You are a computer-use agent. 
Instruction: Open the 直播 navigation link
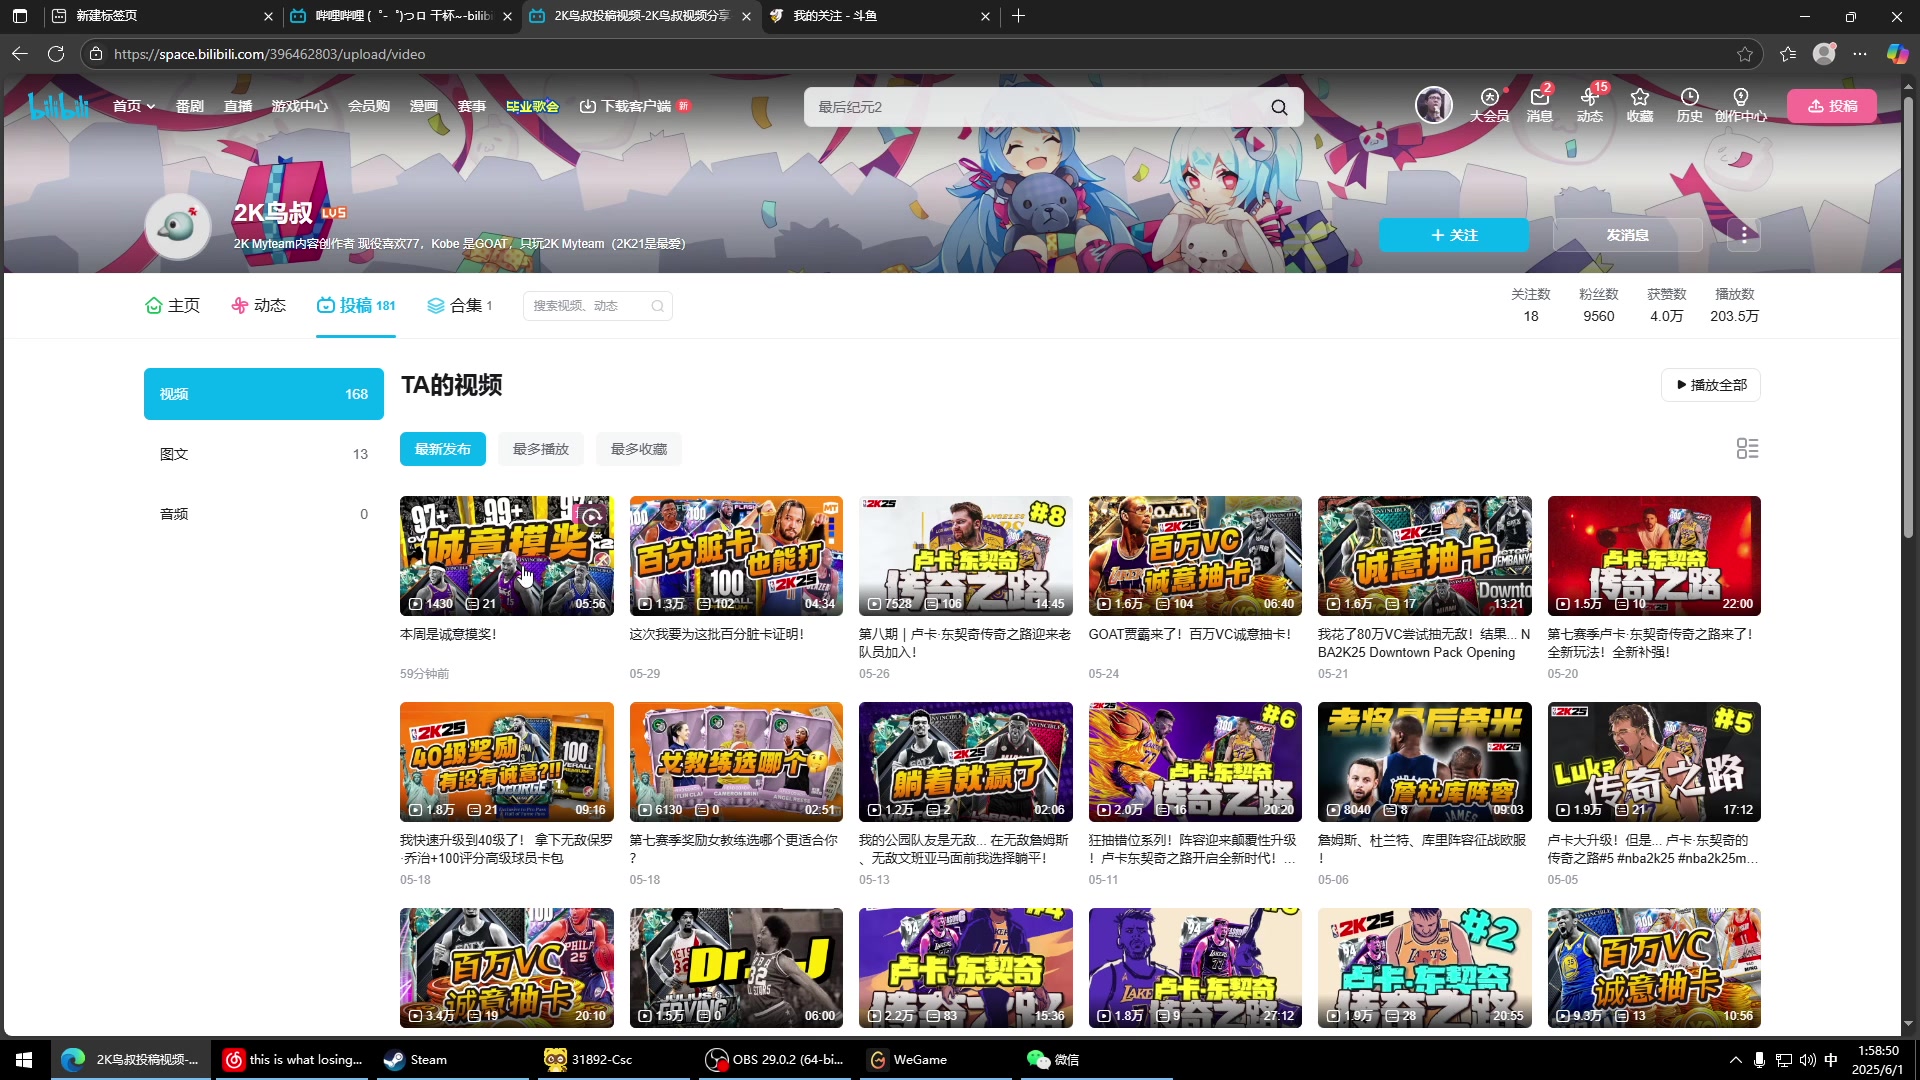[x=238, y=106]
